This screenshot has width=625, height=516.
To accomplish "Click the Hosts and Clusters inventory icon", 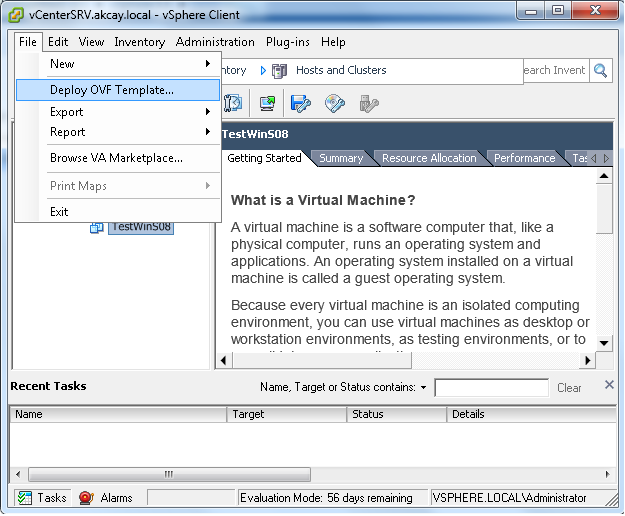I will coord(279,71).
